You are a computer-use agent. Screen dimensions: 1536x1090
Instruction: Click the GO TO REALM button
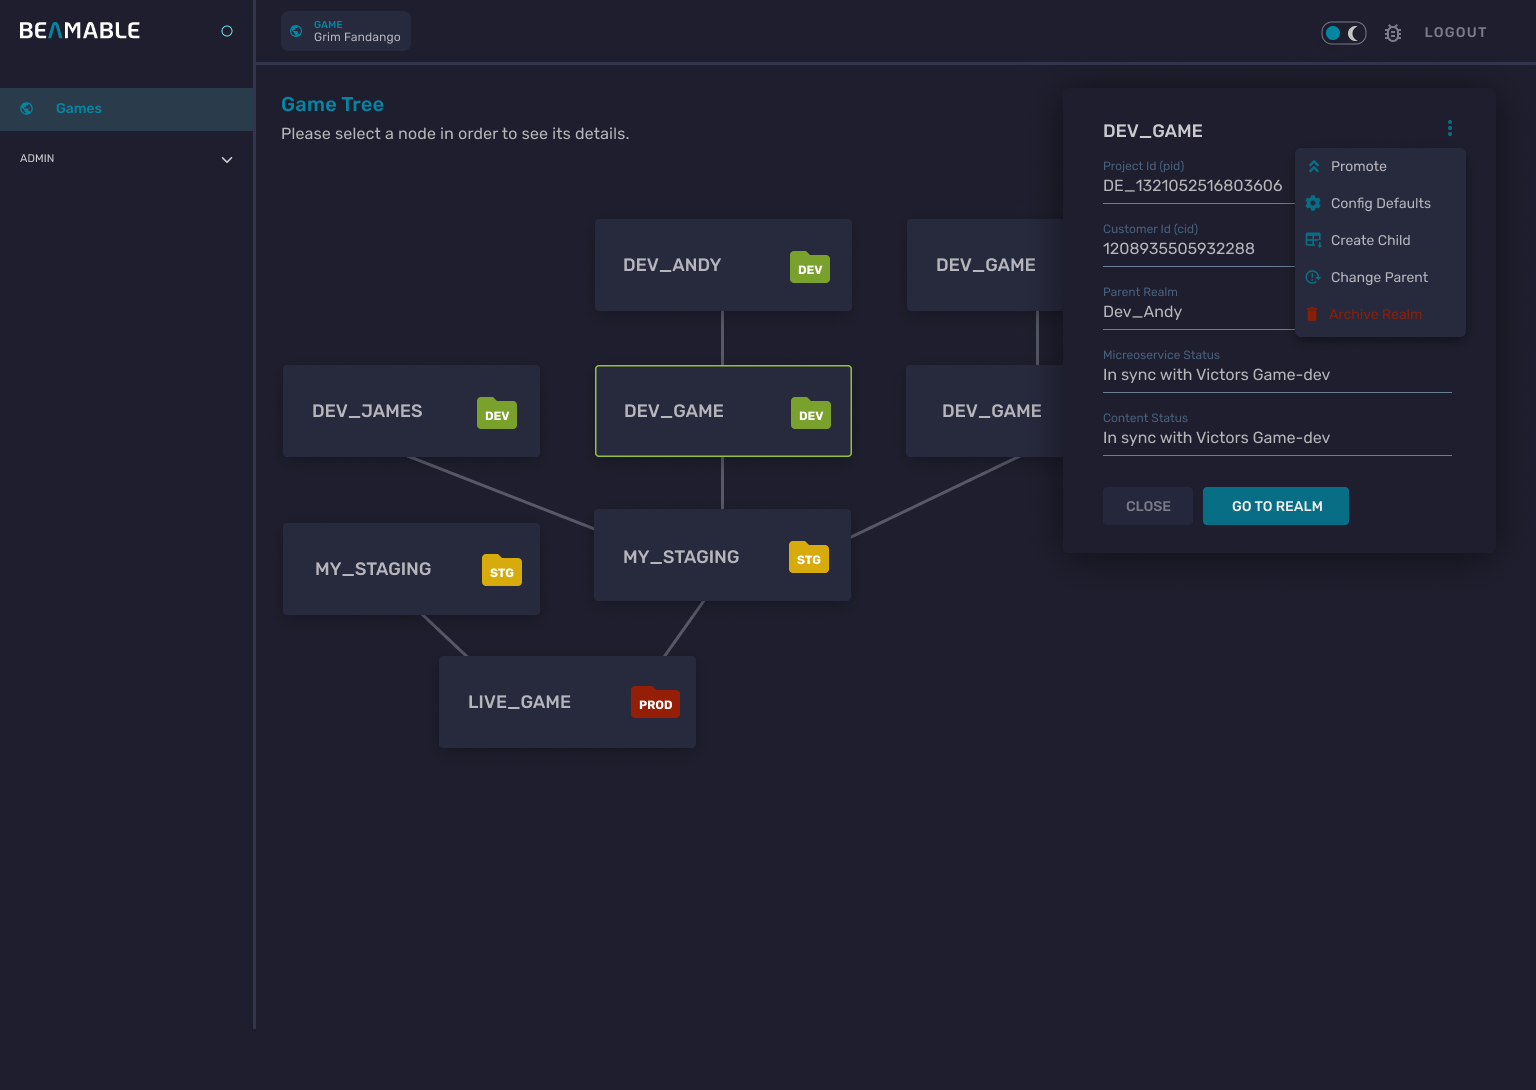point(1275,506)
